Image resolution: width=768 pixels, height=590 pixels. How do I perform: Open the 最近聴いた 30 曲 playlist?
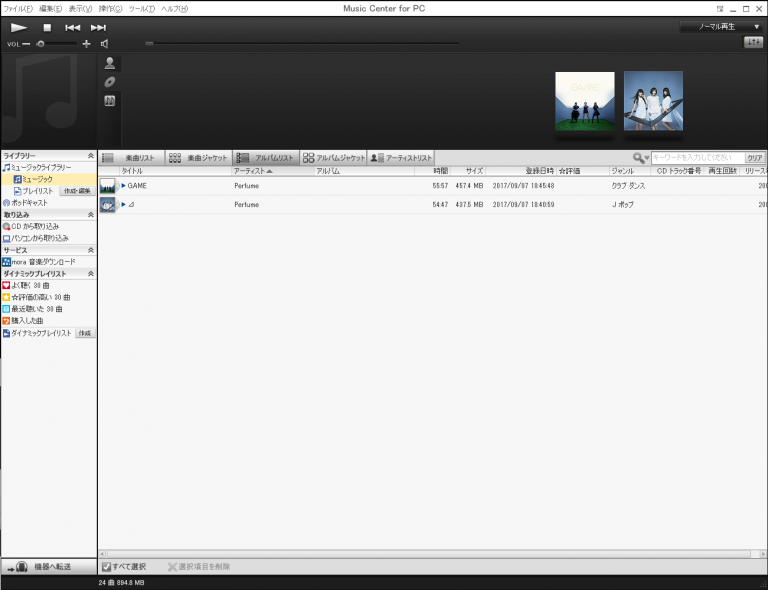(32, 309)
